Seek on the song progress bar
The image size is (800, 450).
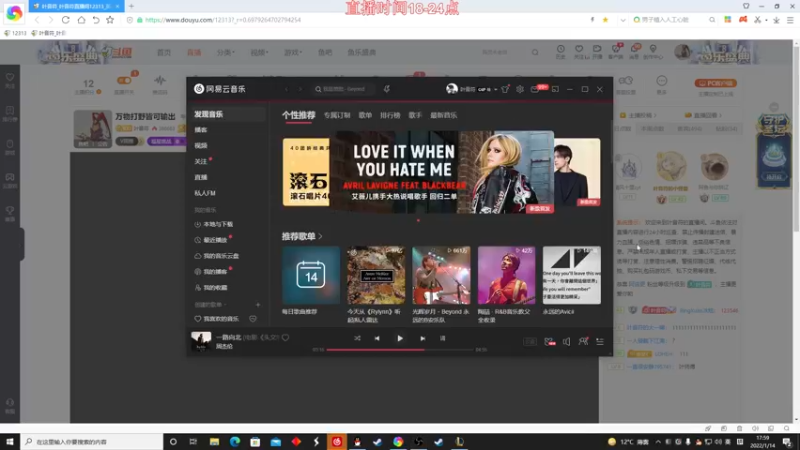(400, 350)
